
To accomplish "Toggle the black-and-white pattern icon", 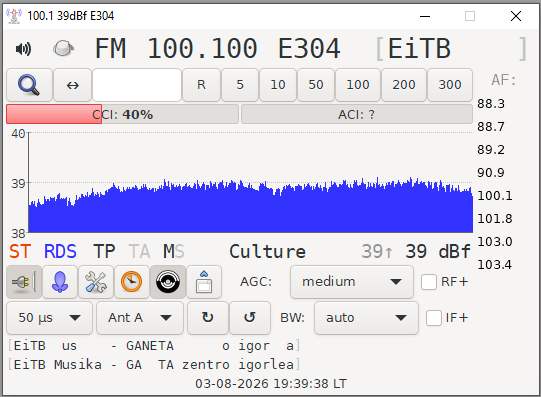I will coord(168,282).
